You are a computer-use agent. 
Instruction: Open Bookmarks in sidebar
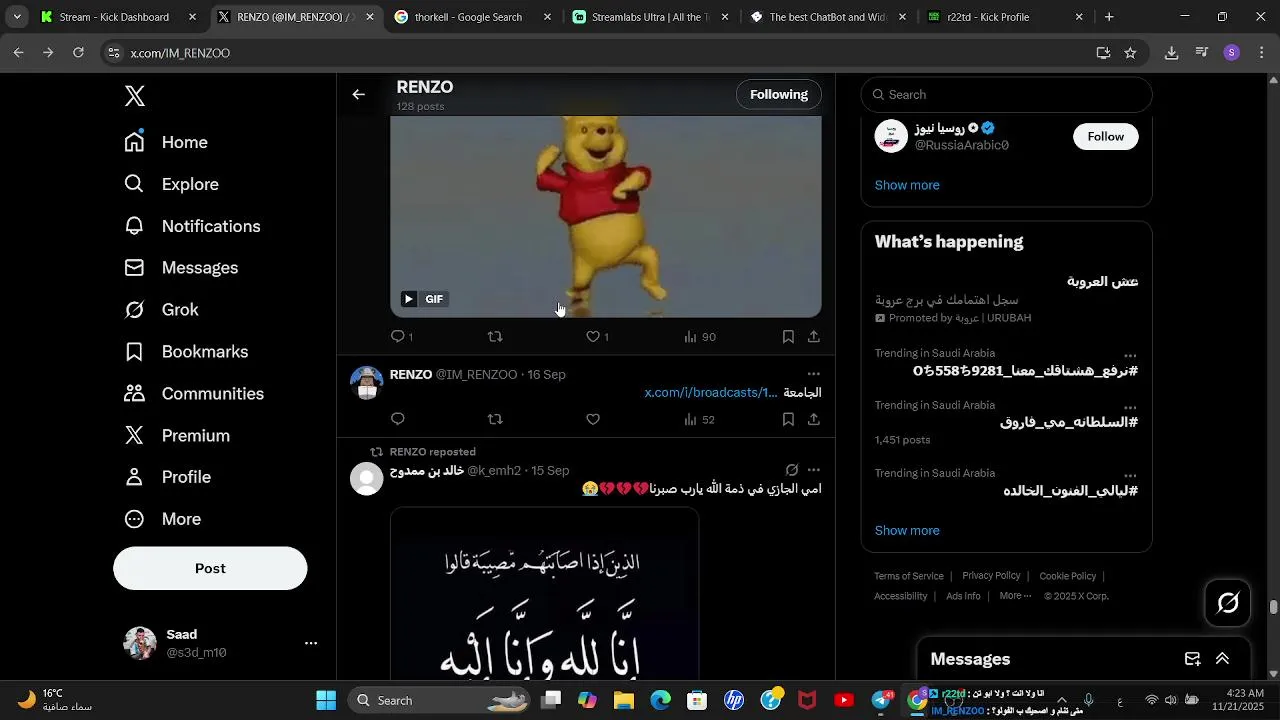tap(186, 352)
